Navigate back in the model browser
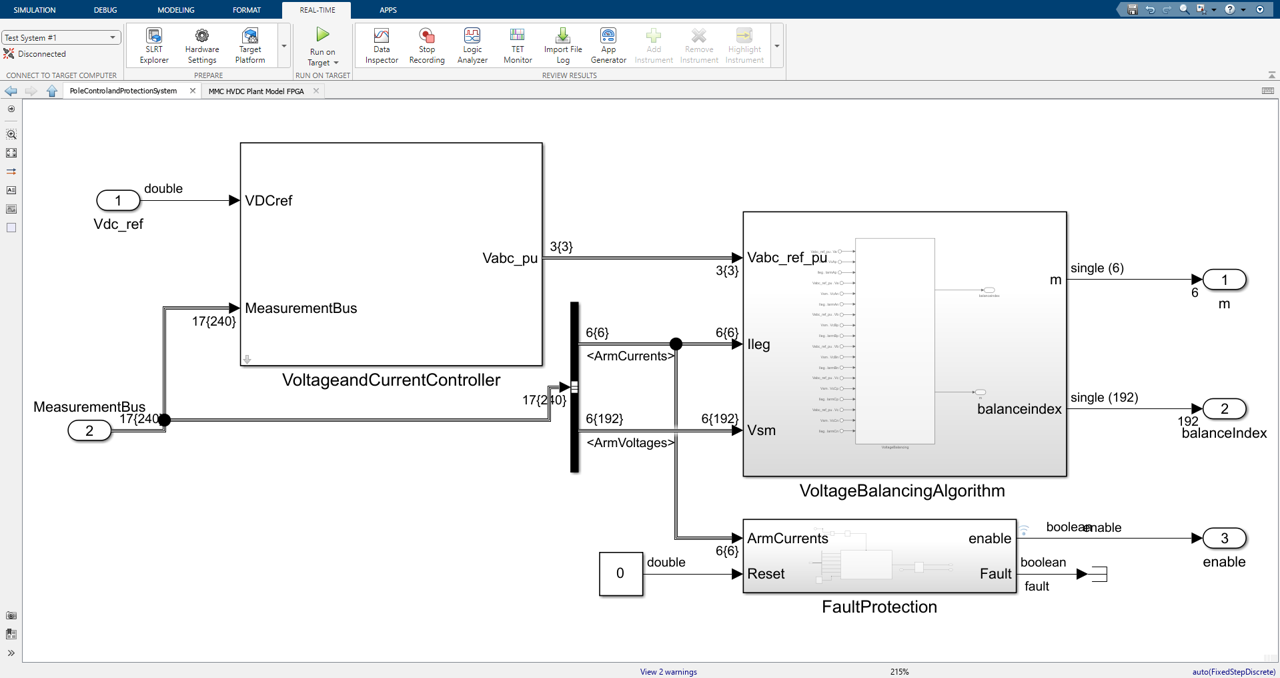 11,91
